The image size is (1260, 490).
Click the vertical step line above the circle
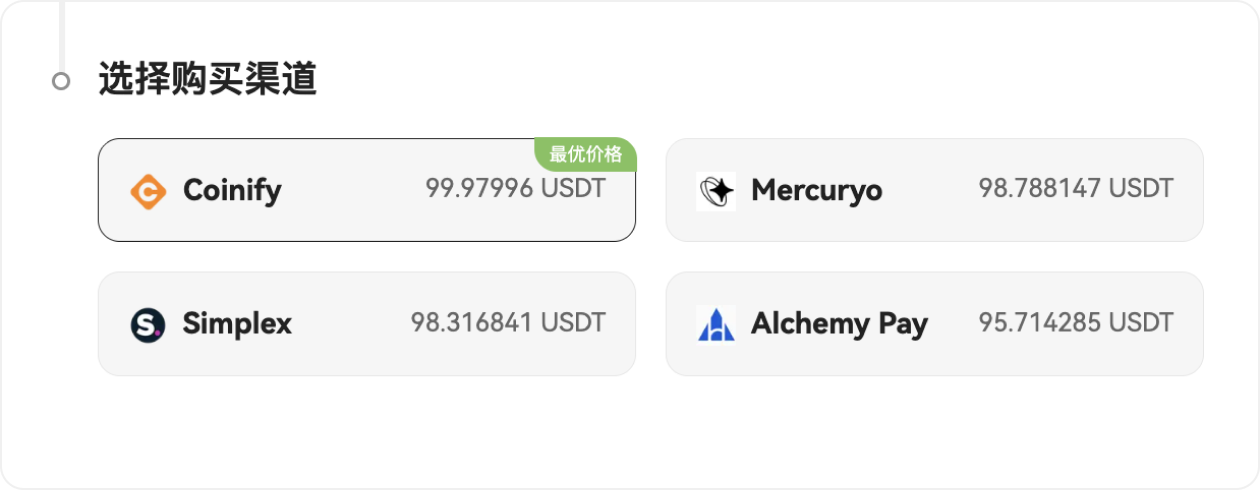pos(62,30)
